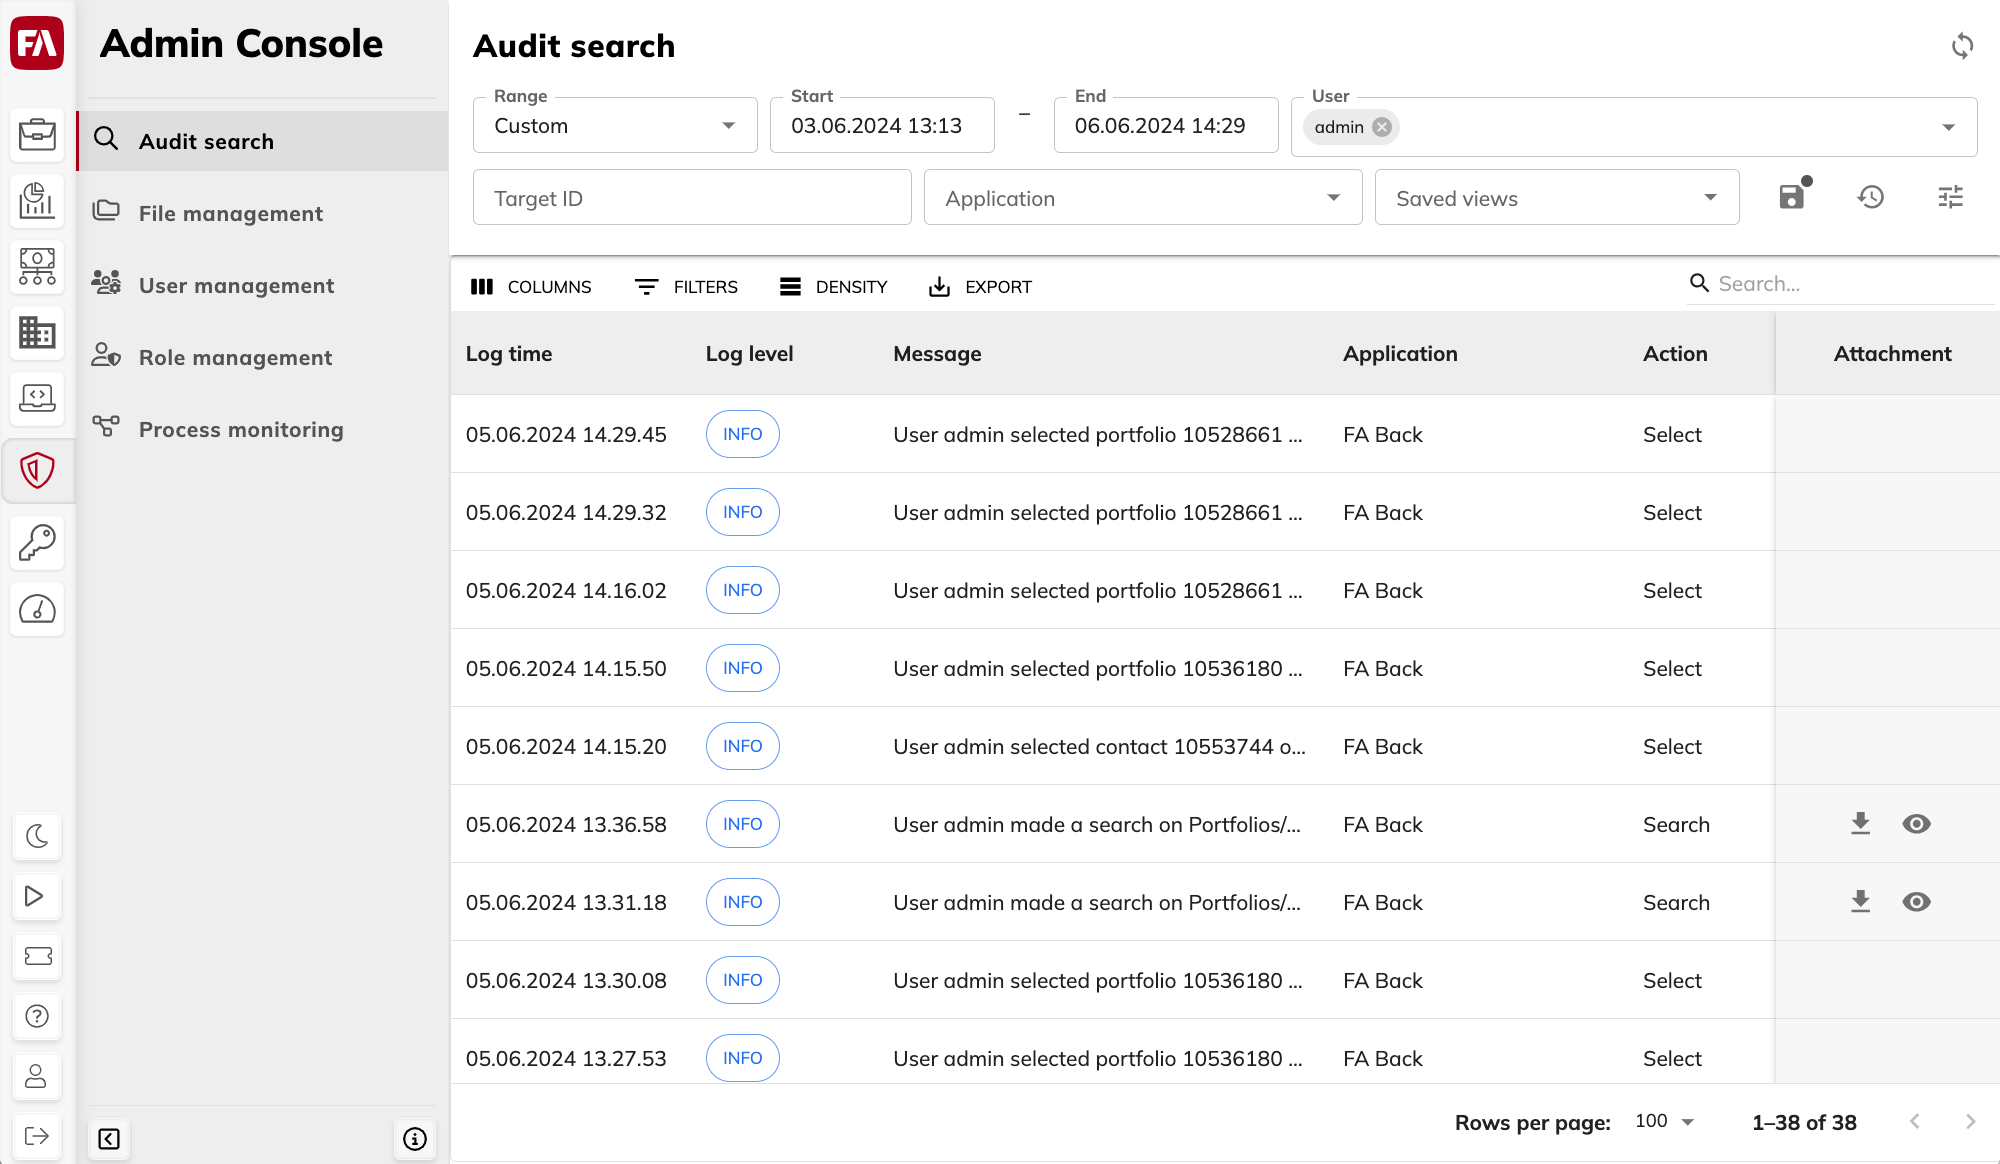Open the FILTERS panel

tap(686, 287)
